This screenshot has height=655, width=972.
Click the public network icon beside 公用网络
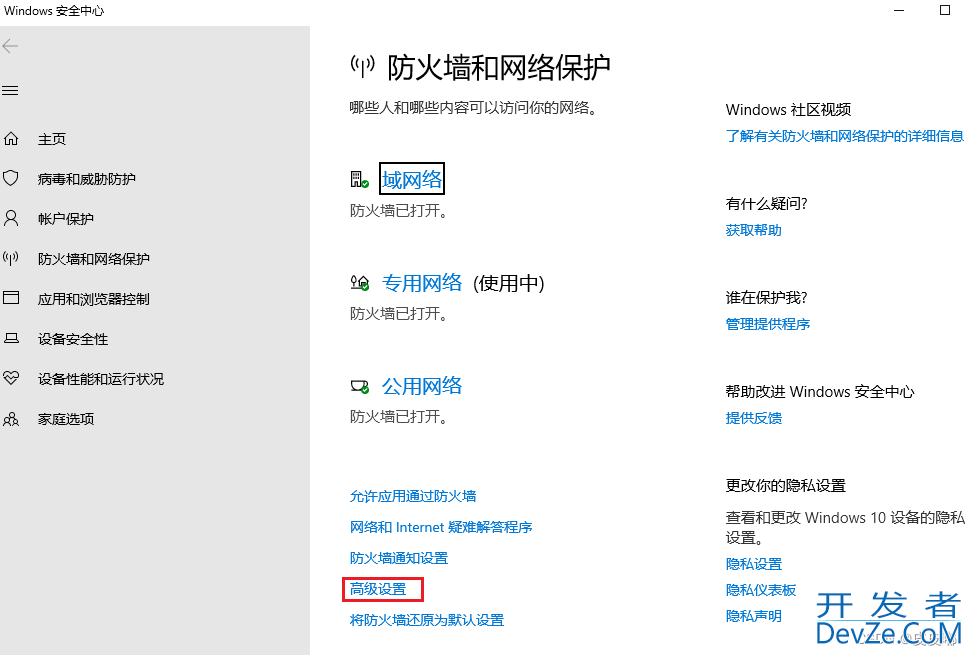point(360,387)
